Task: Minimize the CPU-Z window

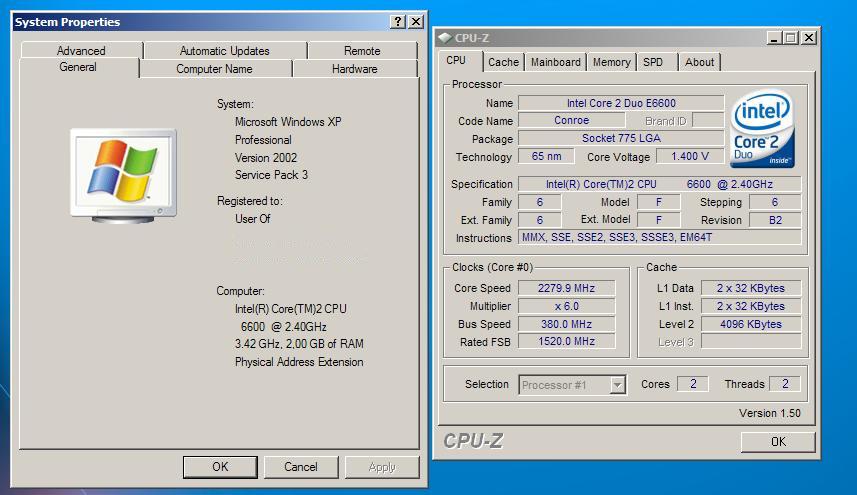Action: 773,38
